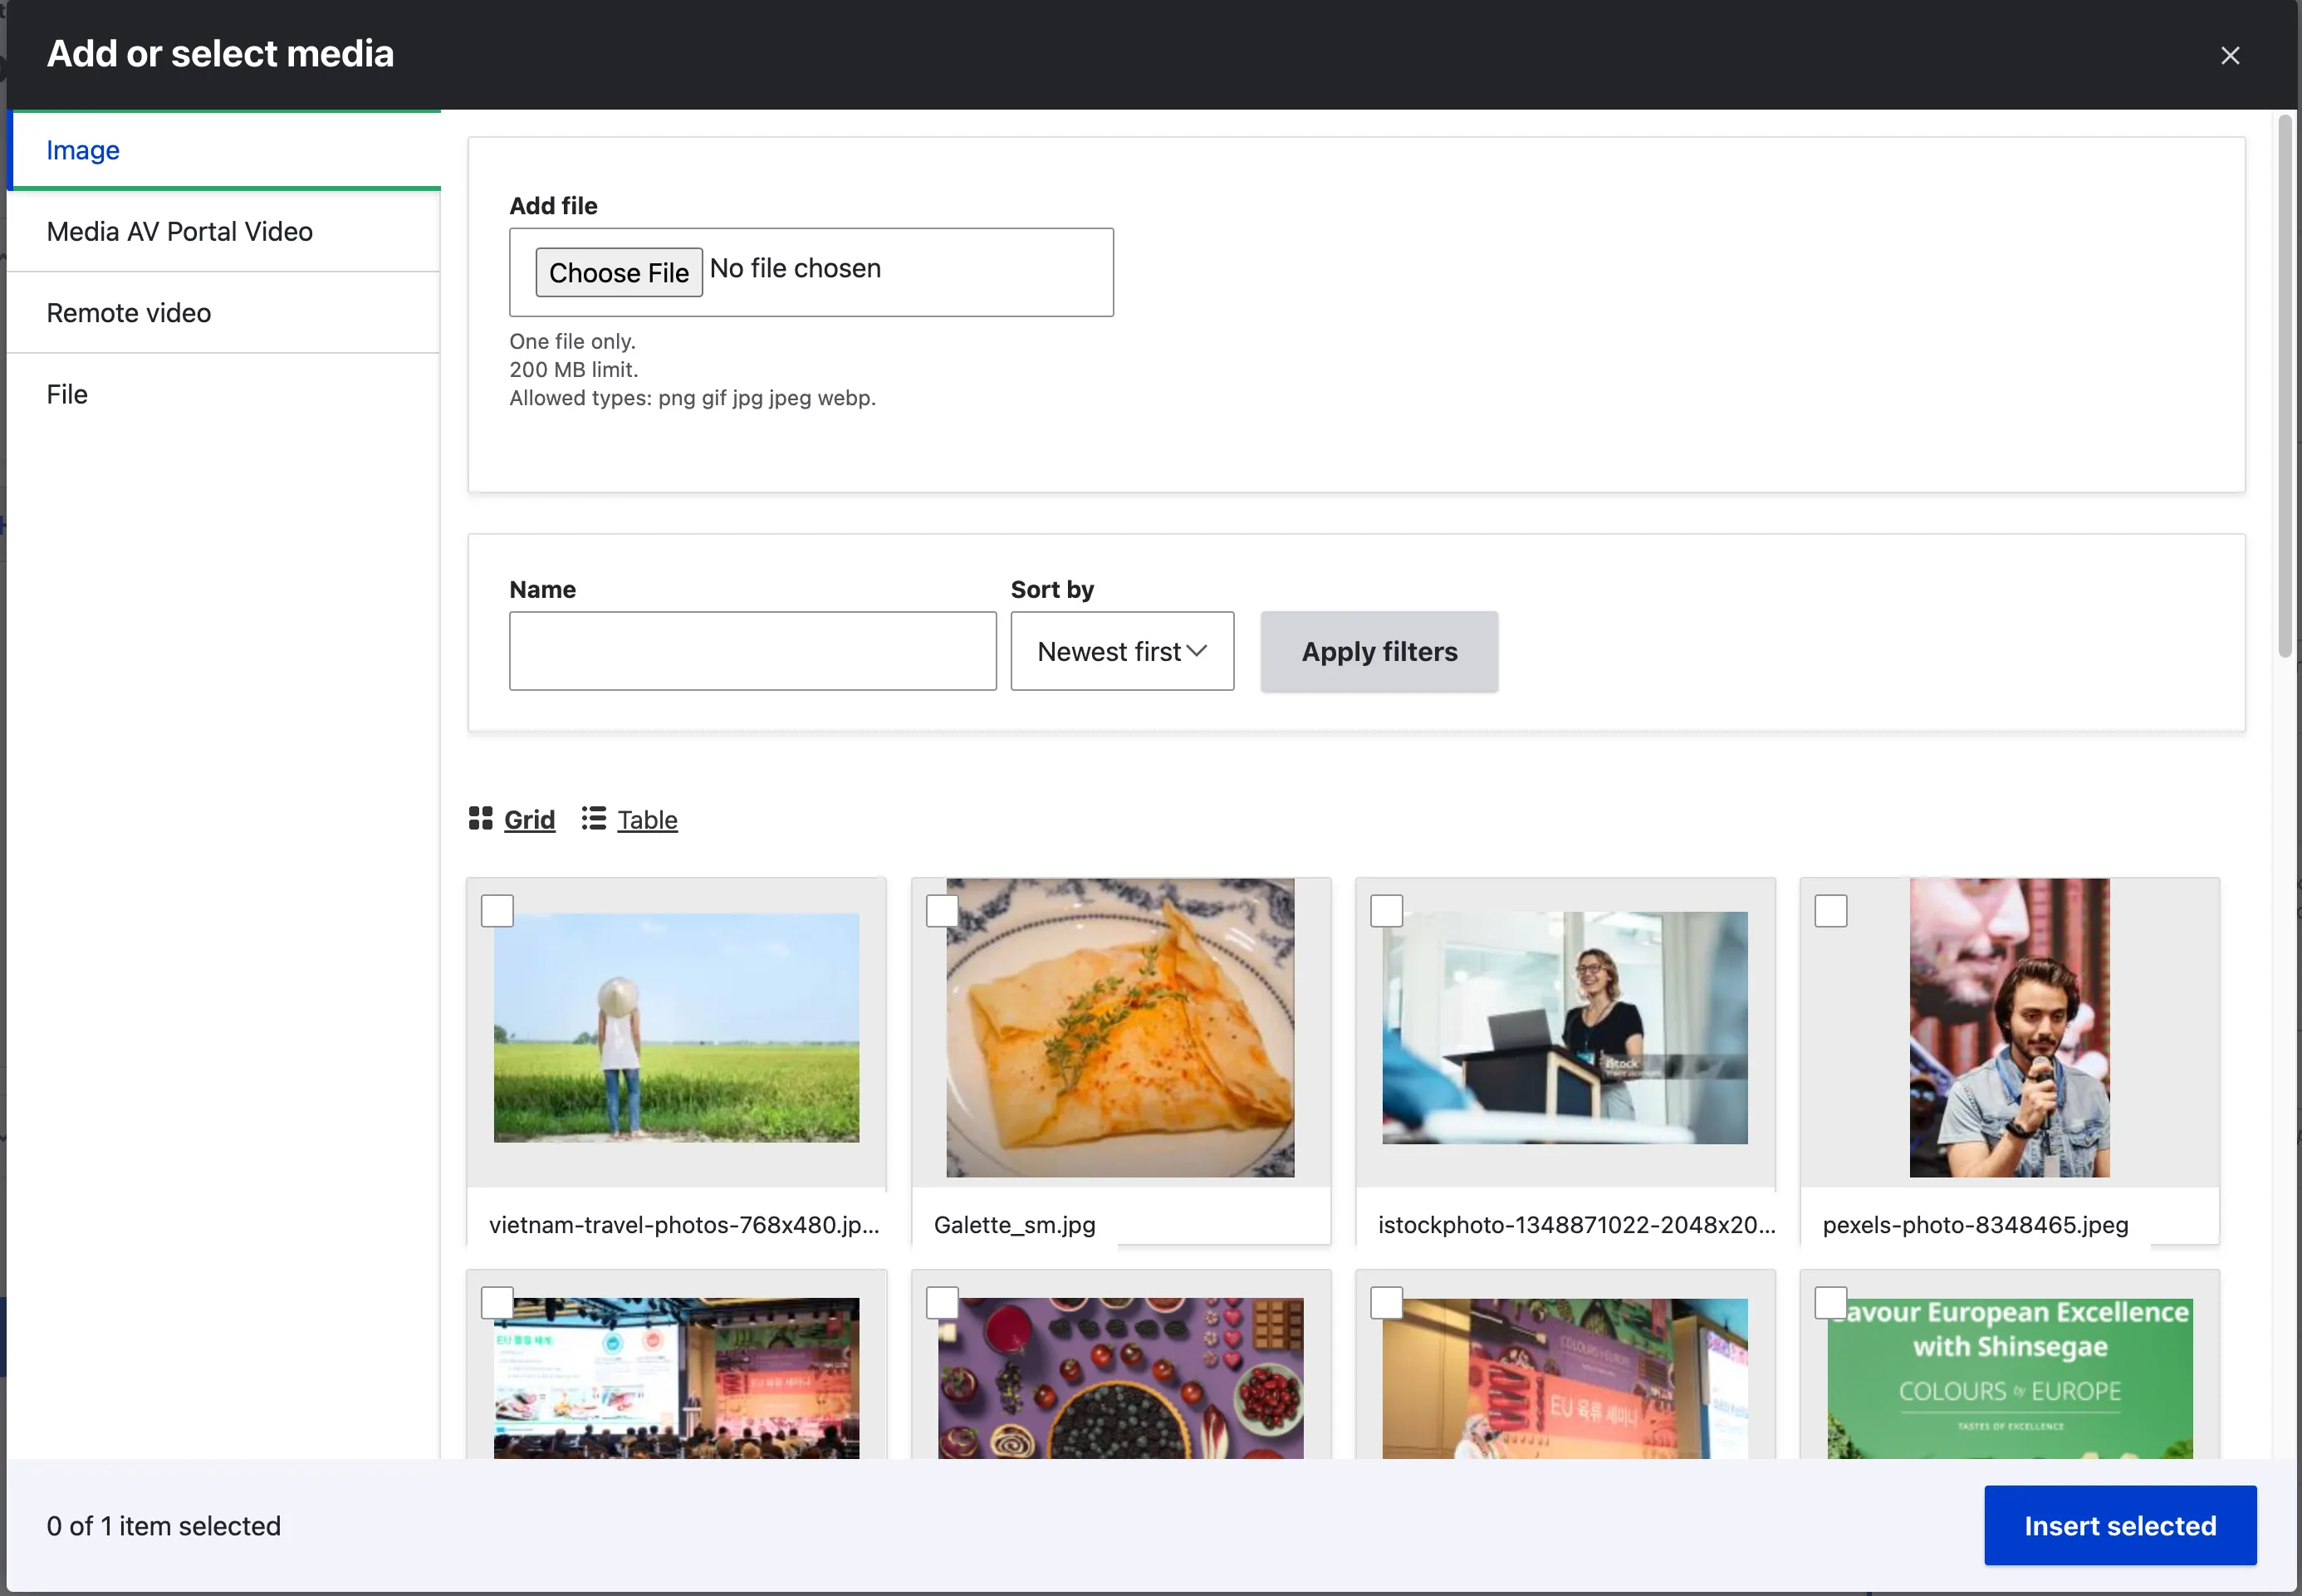Check the Galette_sm.jpg image checkbox
The width and height of the screenshot is (2302, 1596).
941,910
